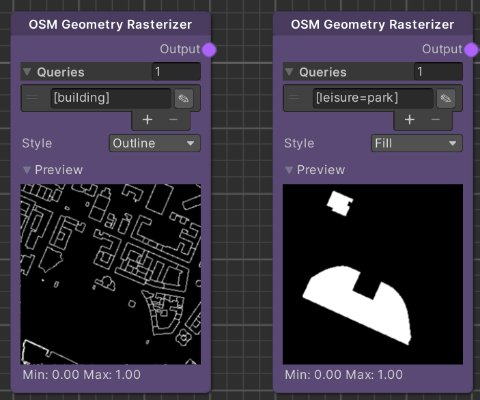Viewport: 480px width, 400px height.
Task: Add a query in the leisure=park node
Action: click(410, 120)
